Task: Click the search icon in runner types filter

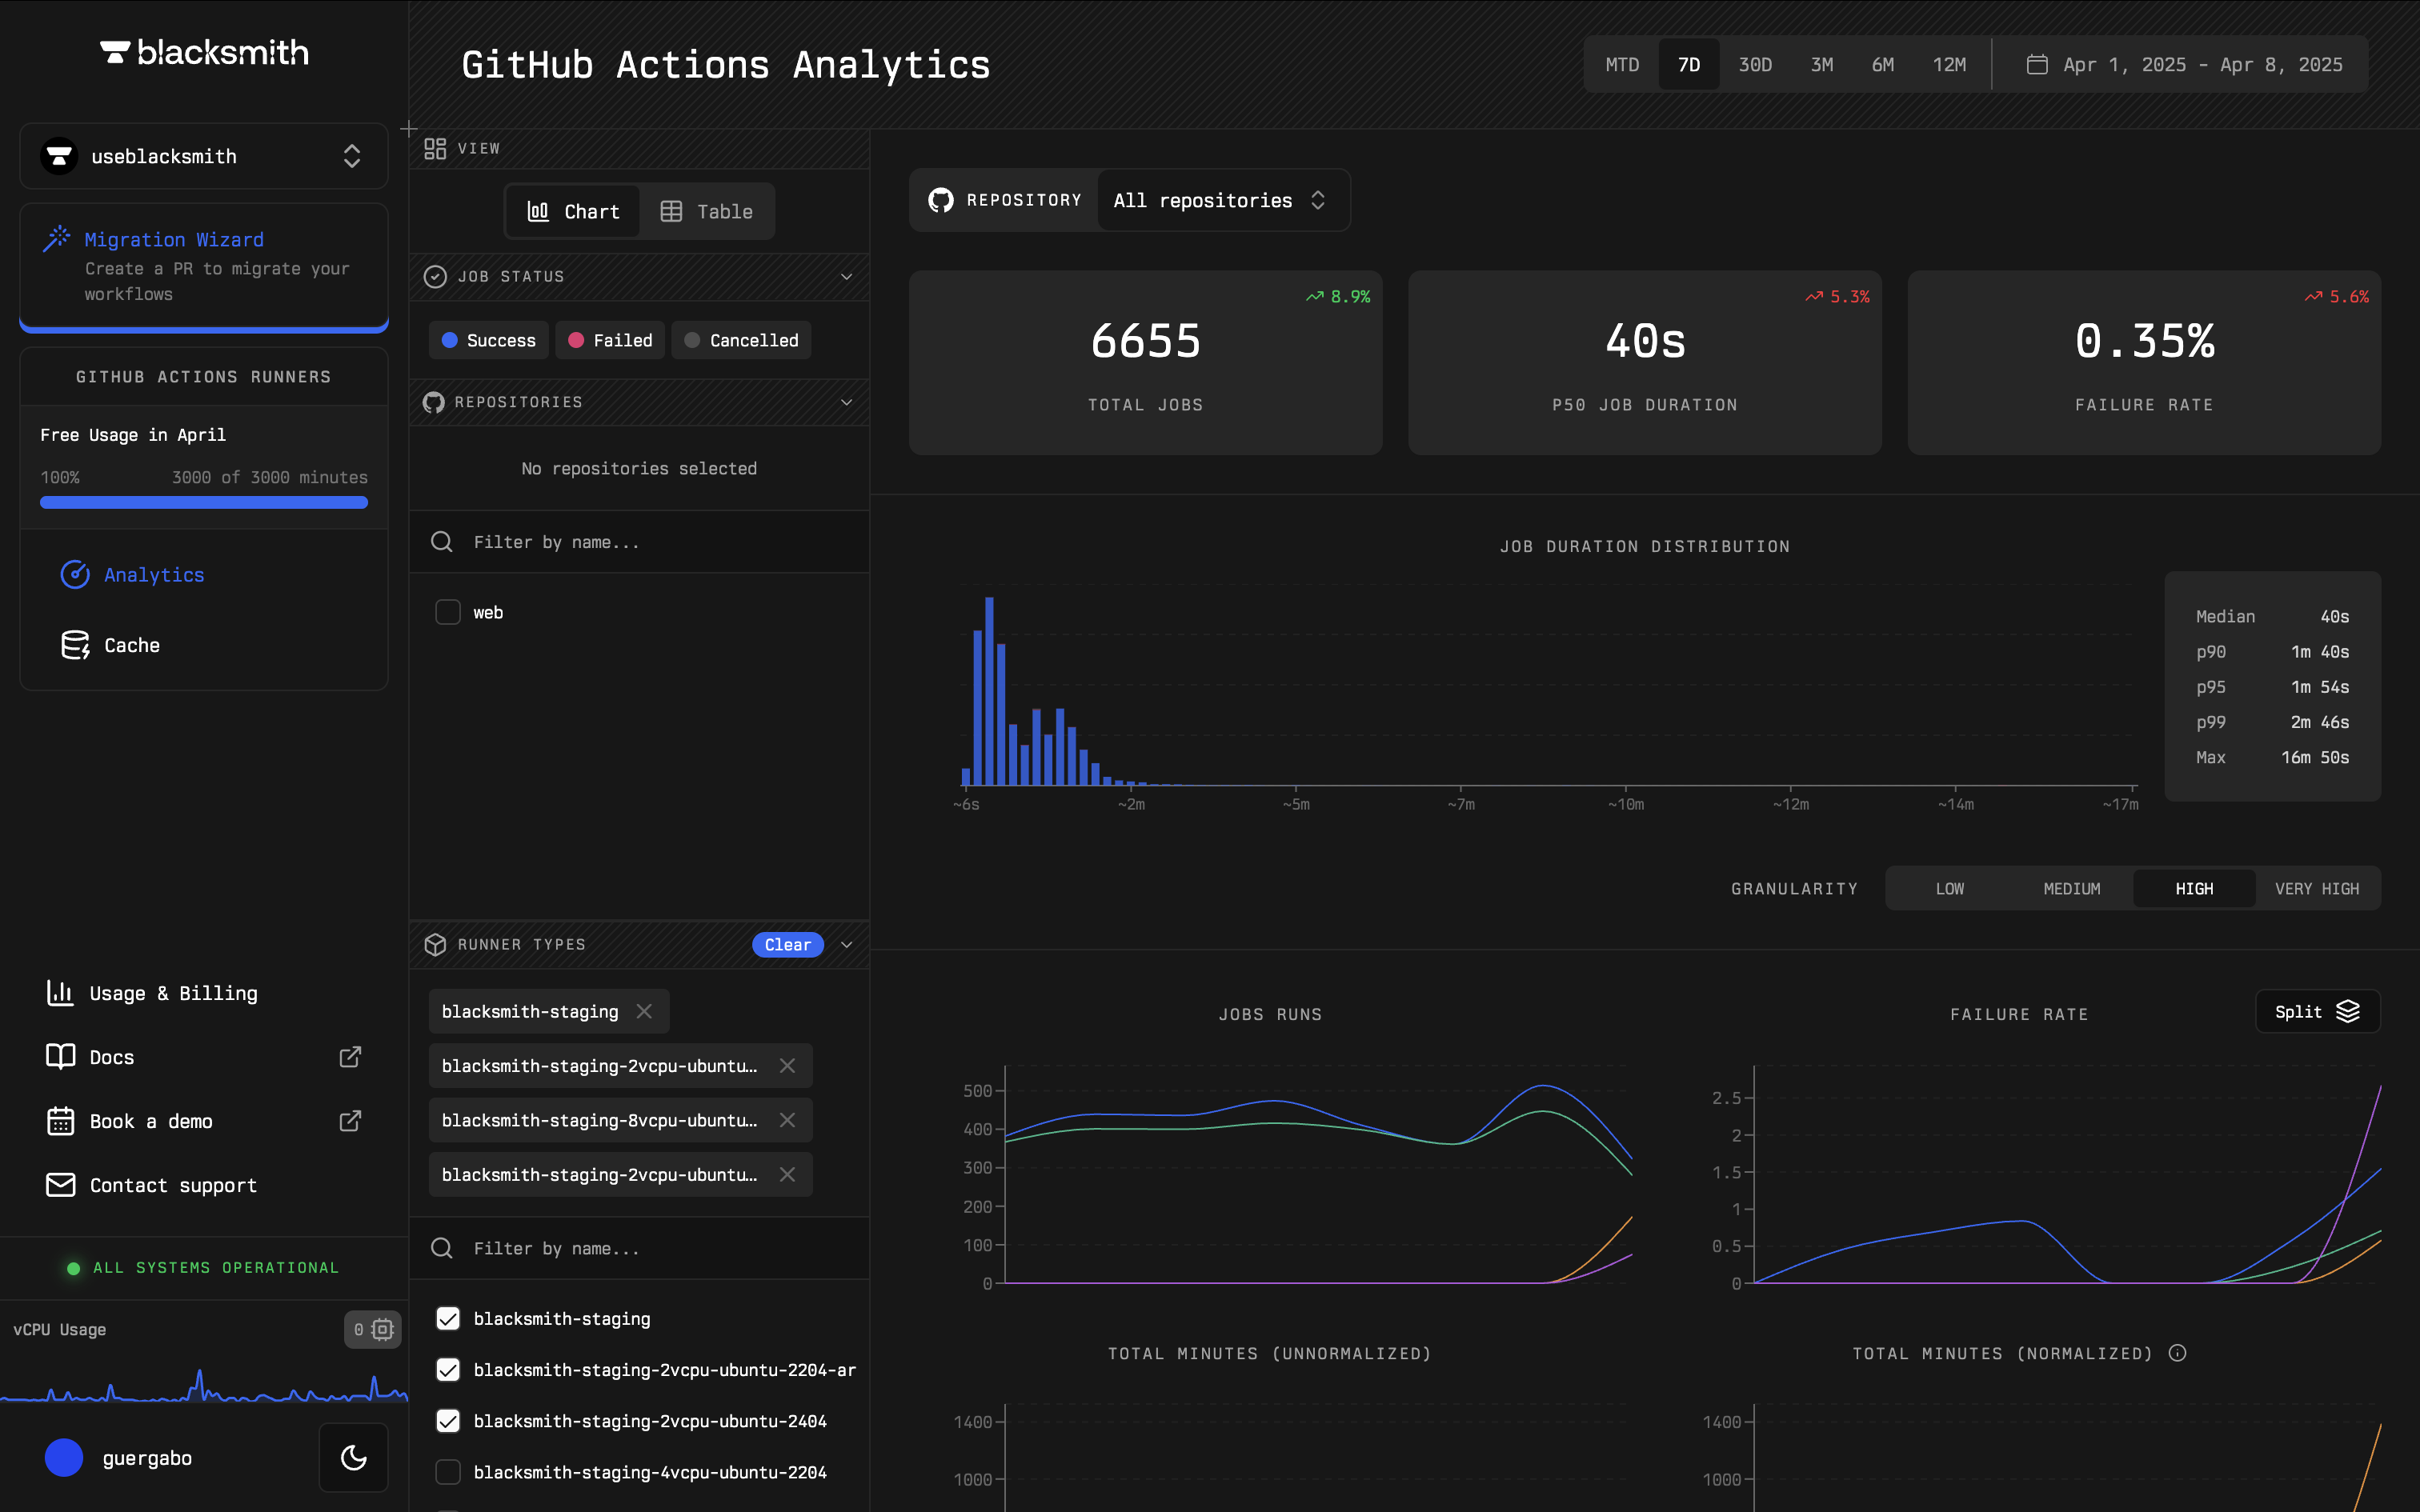Action: click(441, 1248)
